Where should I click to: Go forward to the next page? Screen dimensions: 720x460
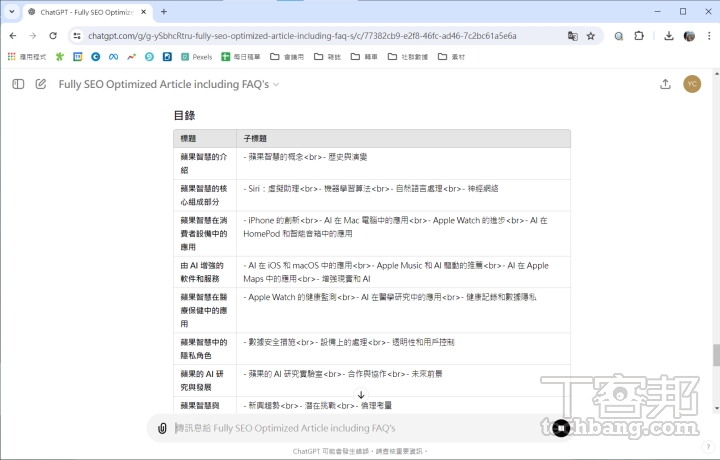(33, 36)
